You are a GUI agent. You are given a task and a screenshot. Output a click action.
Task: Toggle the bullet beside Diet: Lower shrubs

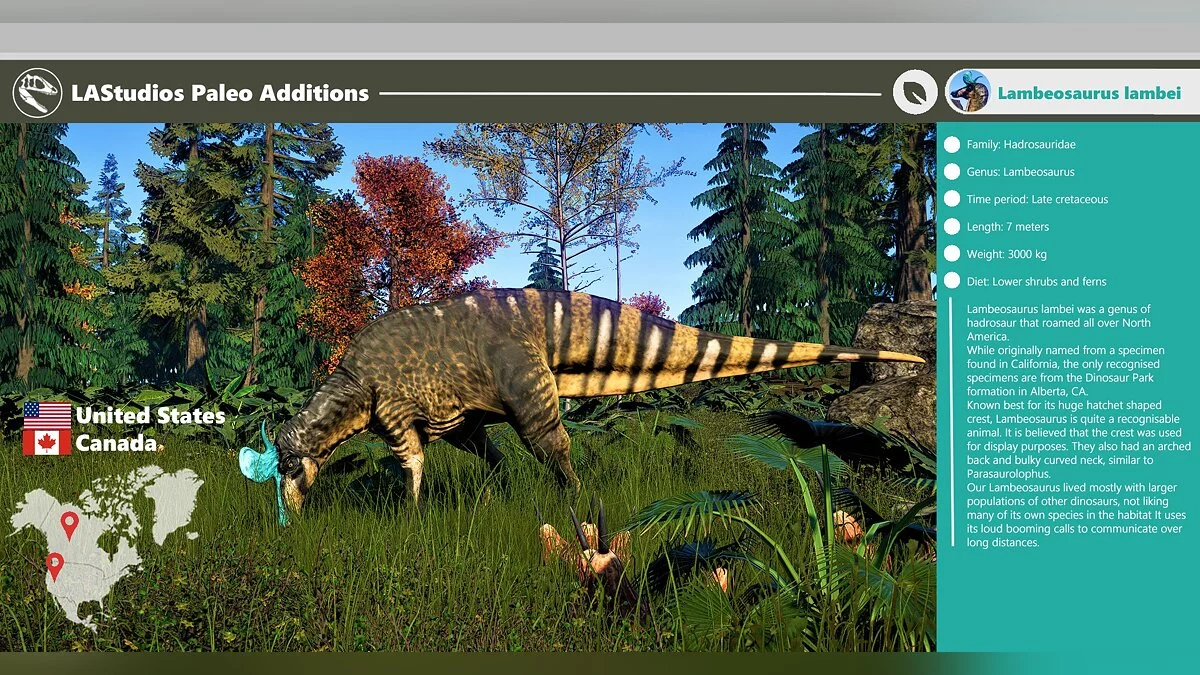click(x=951, y=281)
